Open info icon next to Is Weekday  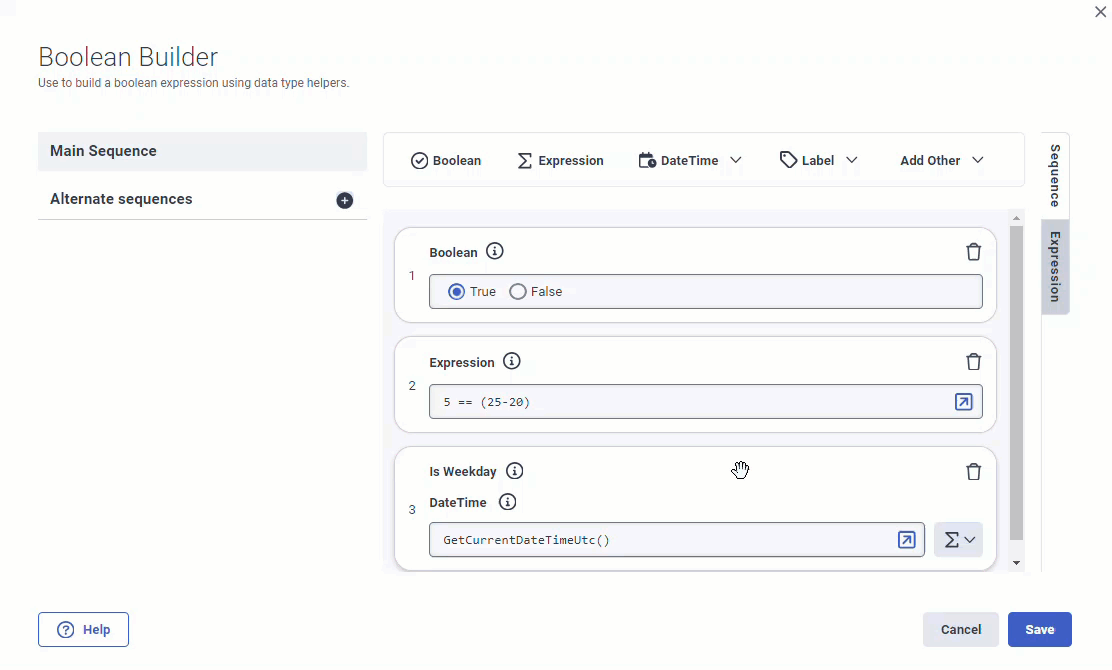click(x=515, y=471)
